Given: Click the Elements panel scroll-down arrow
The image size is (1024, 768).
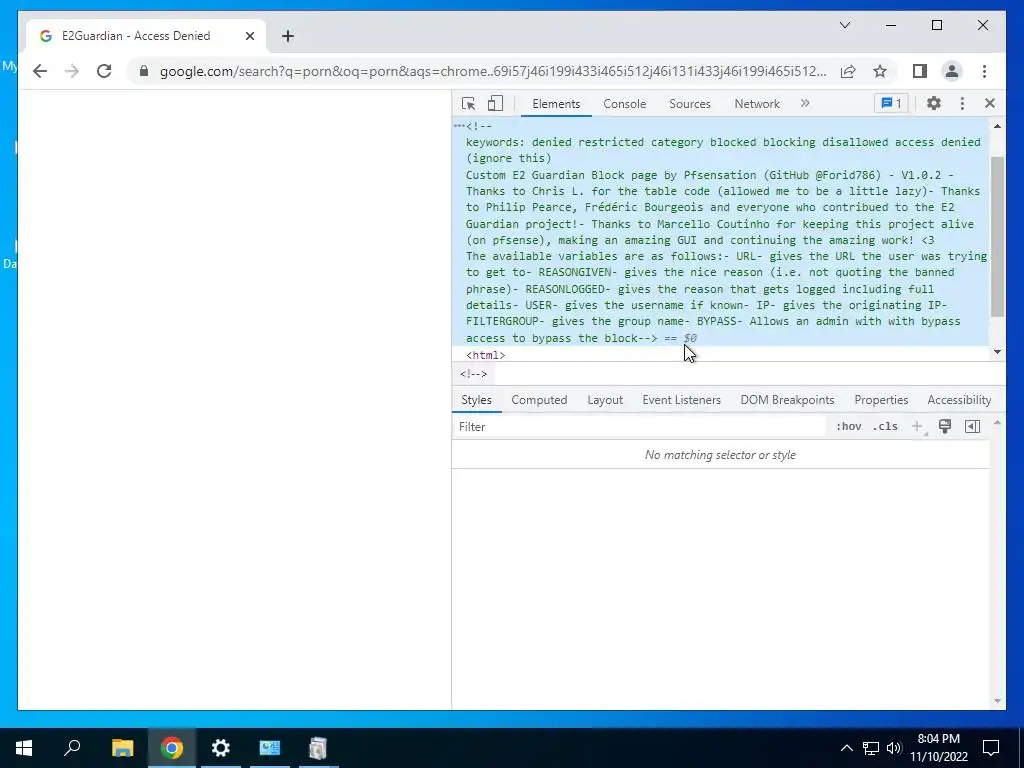Looking at the screenshot, I should [997, 352].
